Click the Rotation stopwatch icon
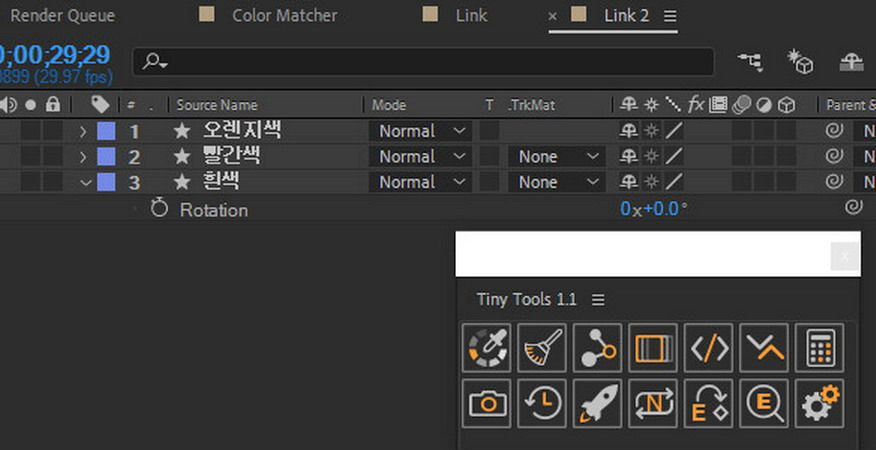The height and width of the screenshot is (450, 876). pyautogui.click(x=159, y=209)
